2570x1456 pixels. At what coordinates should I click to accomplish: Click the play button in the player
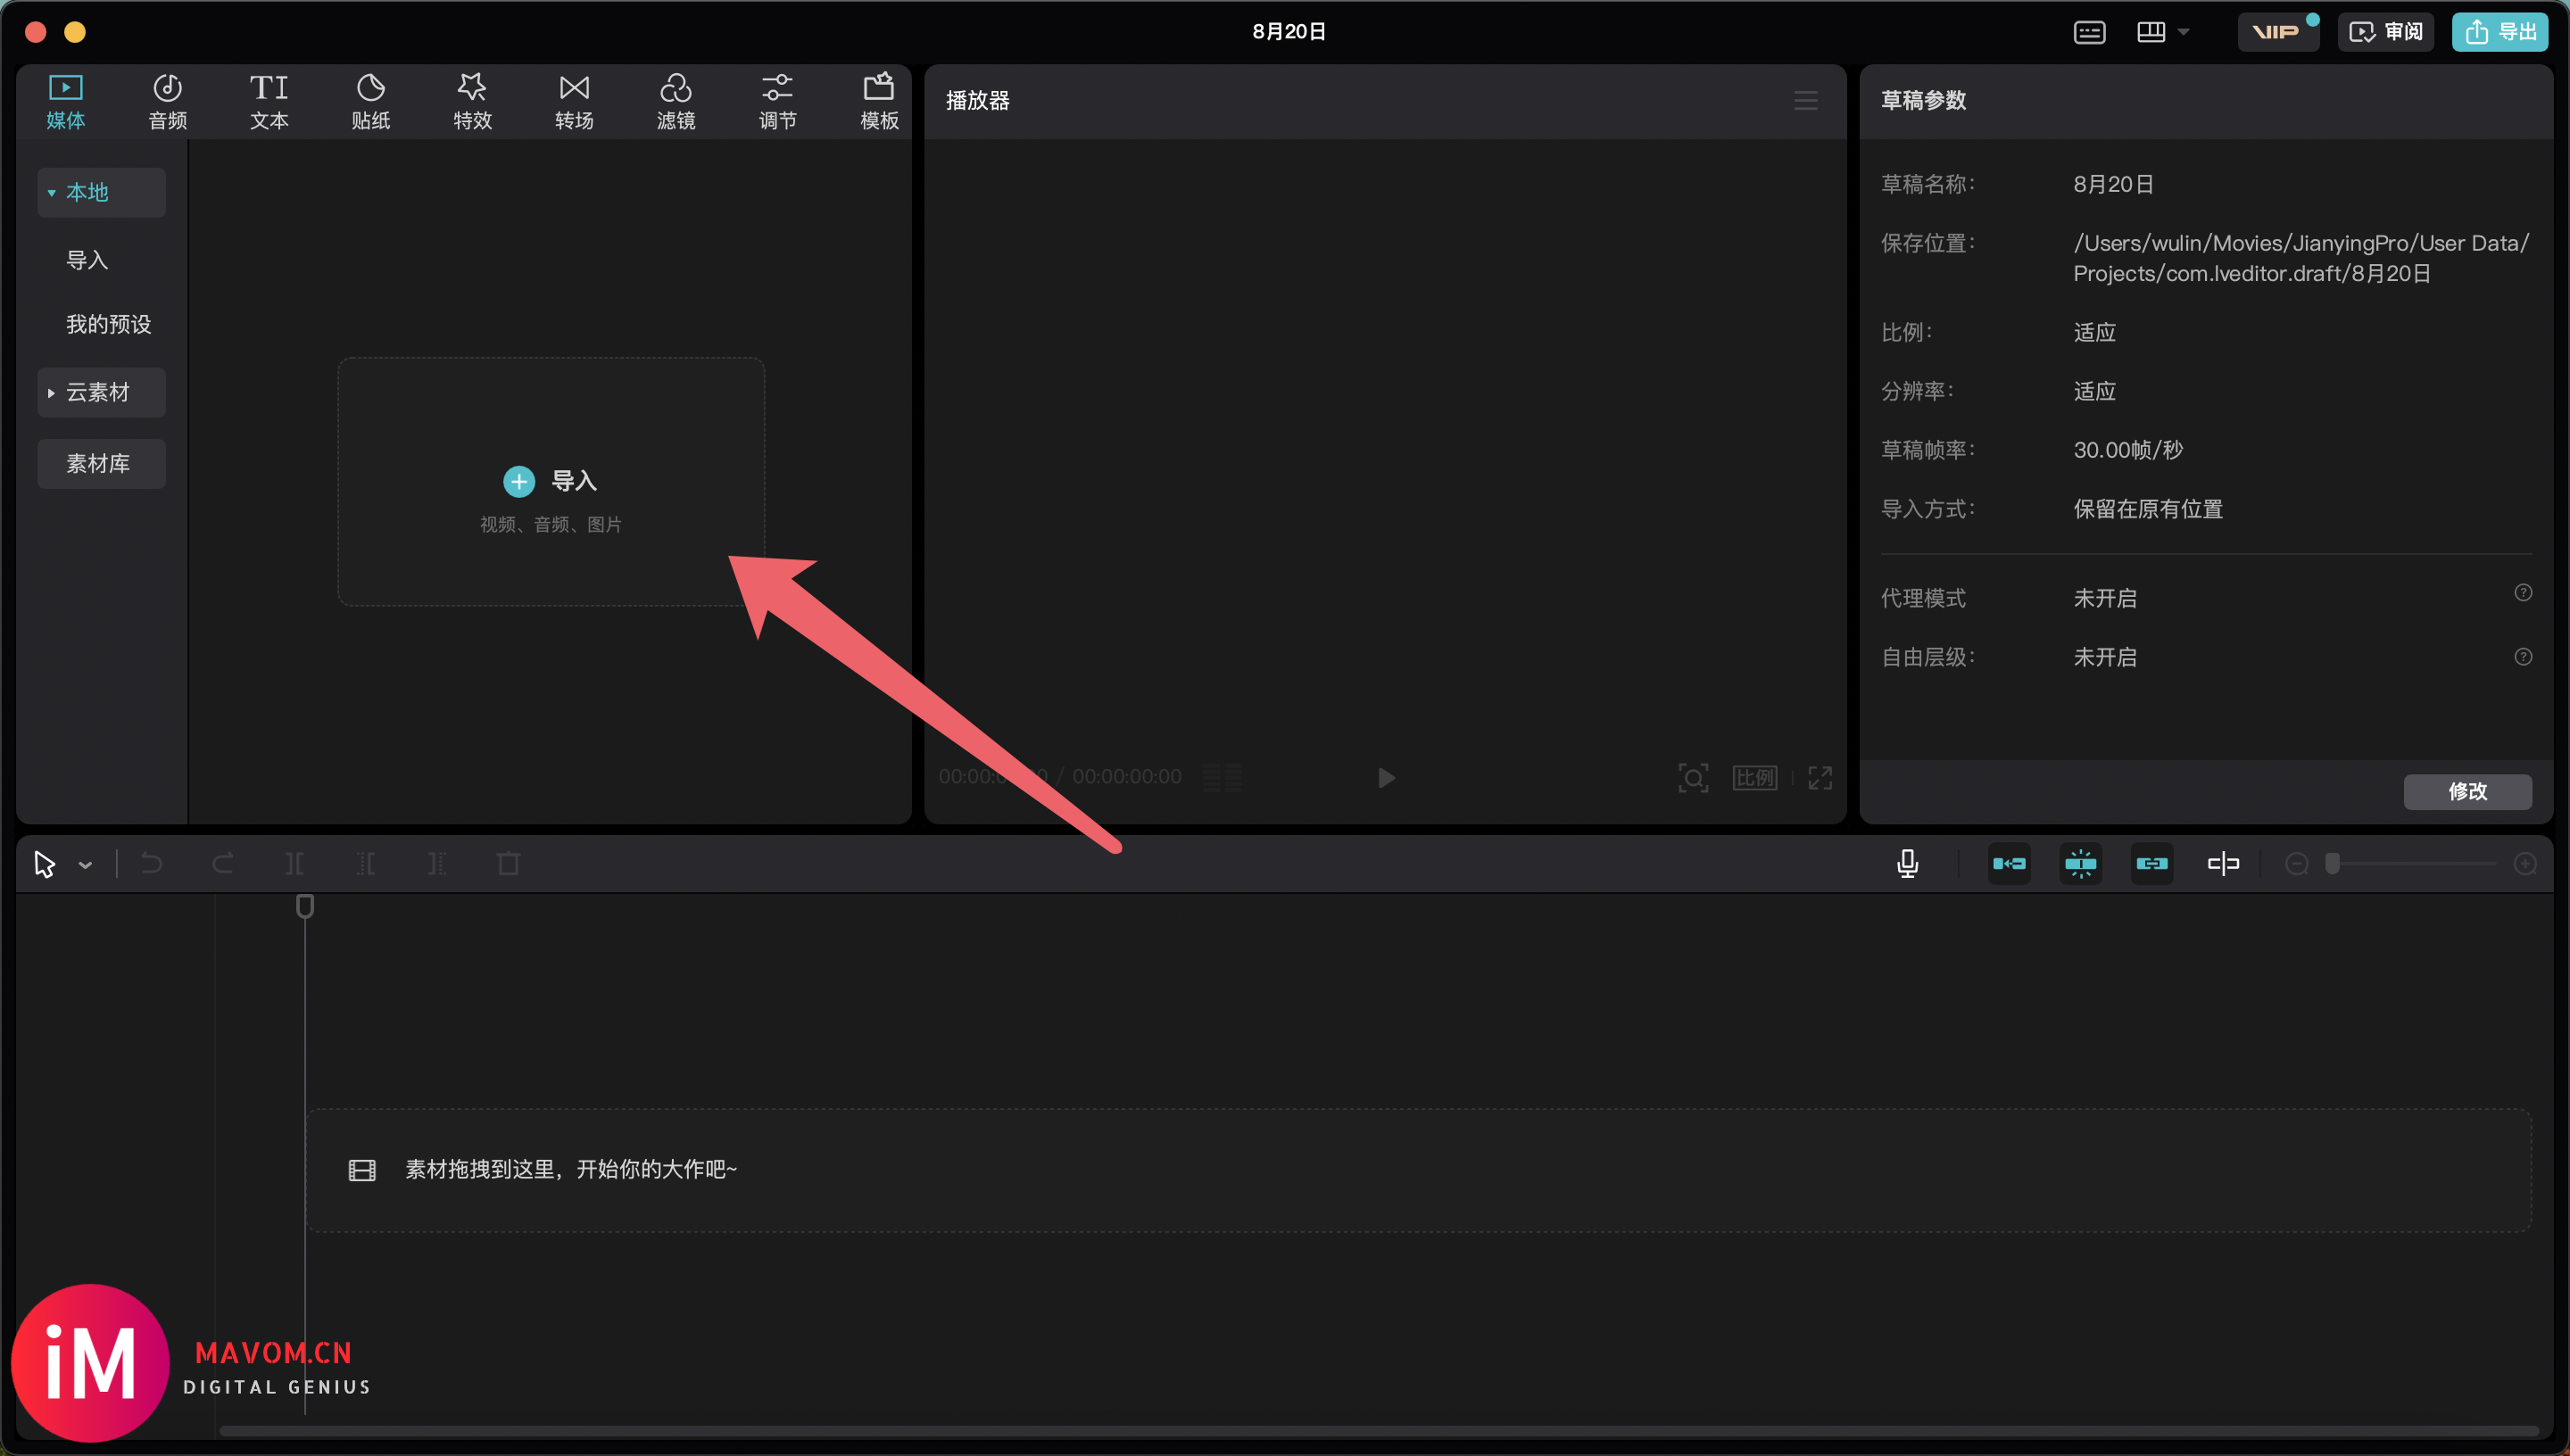(1386, 776)
